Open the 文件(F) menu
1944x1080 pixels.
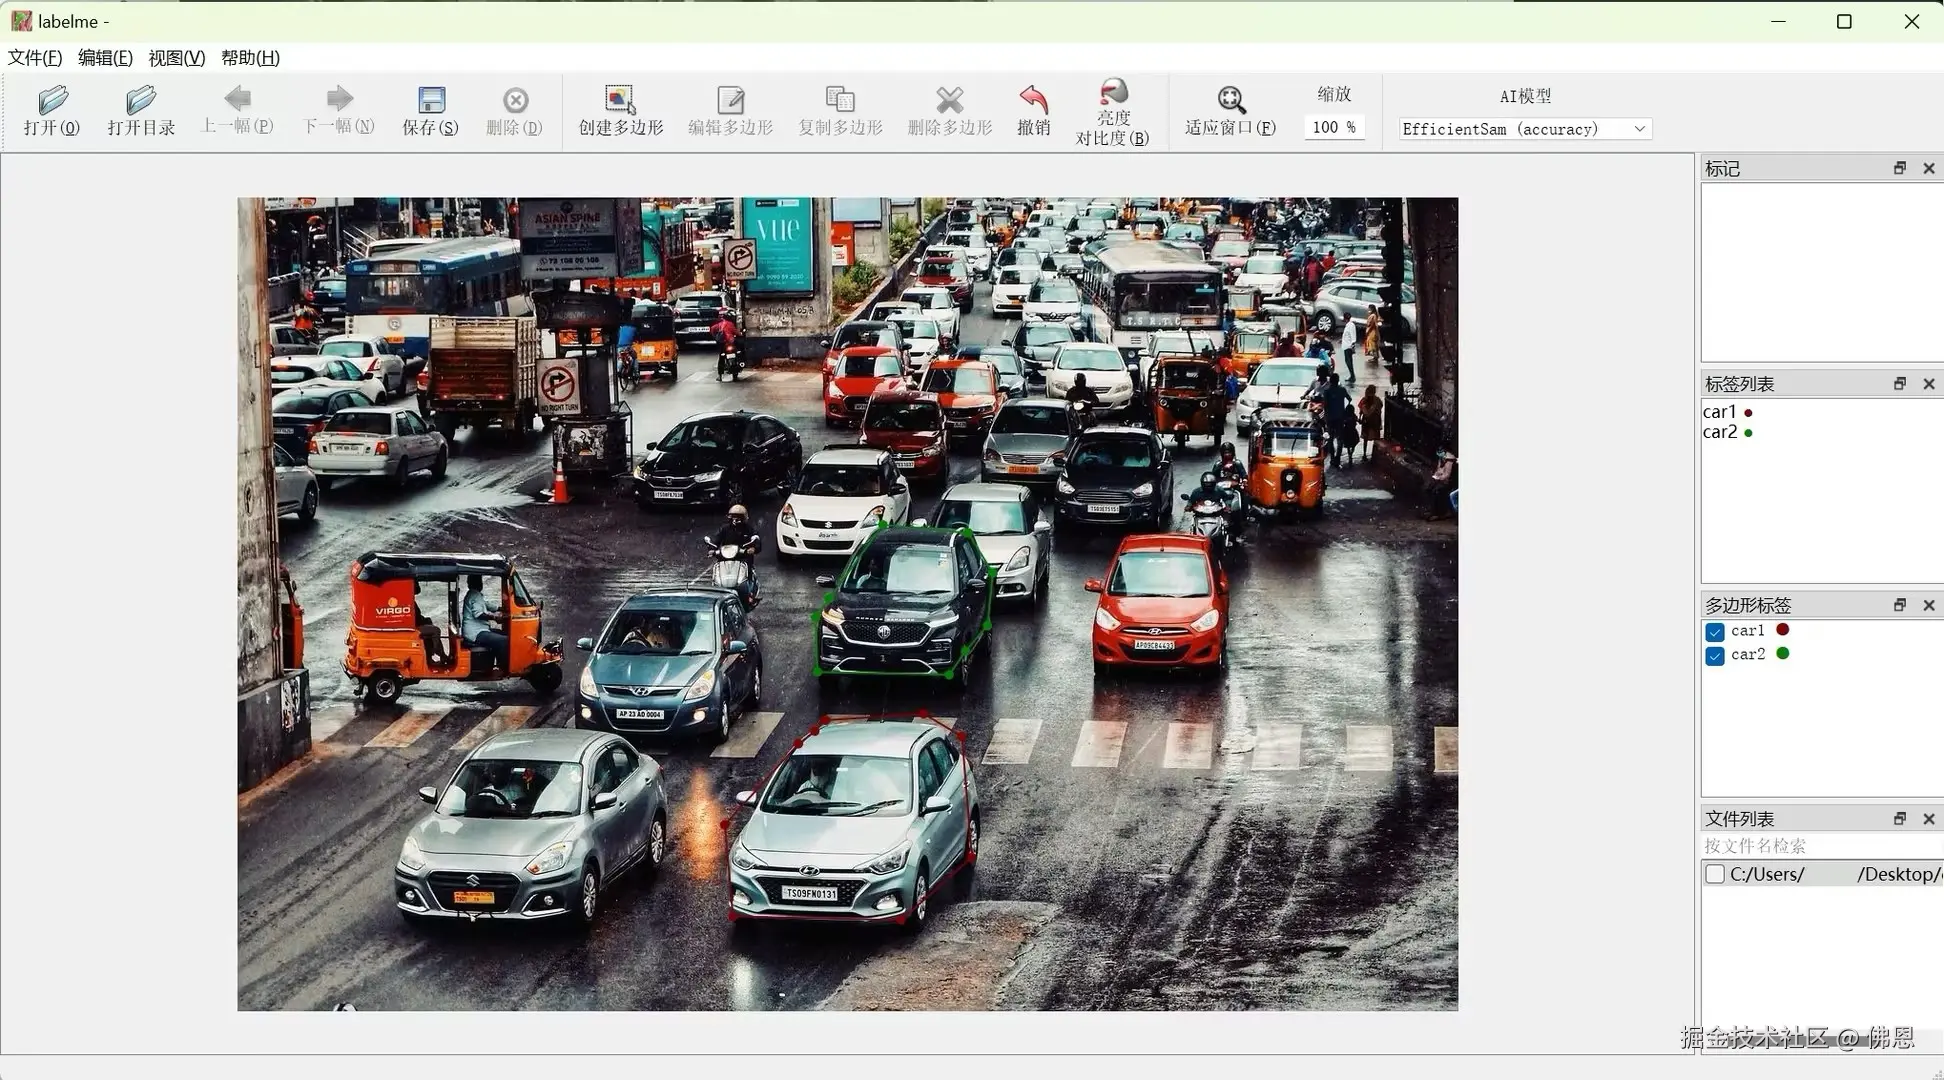(x=35, y=58)
